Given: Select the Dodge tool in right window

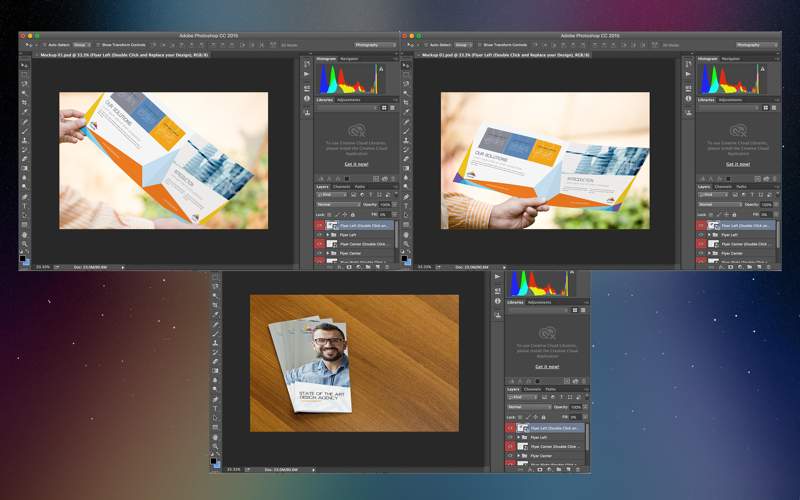Looking at the screenshot, I should (406, 187).
